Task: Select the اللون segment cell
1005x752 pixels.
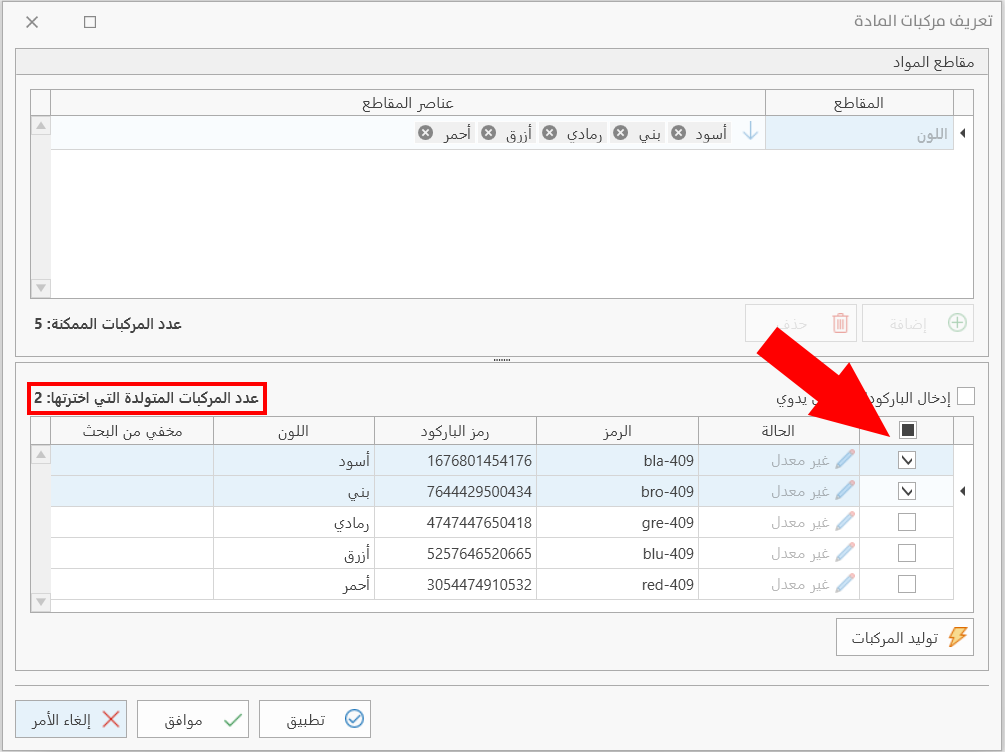Action: click(860, 133)
